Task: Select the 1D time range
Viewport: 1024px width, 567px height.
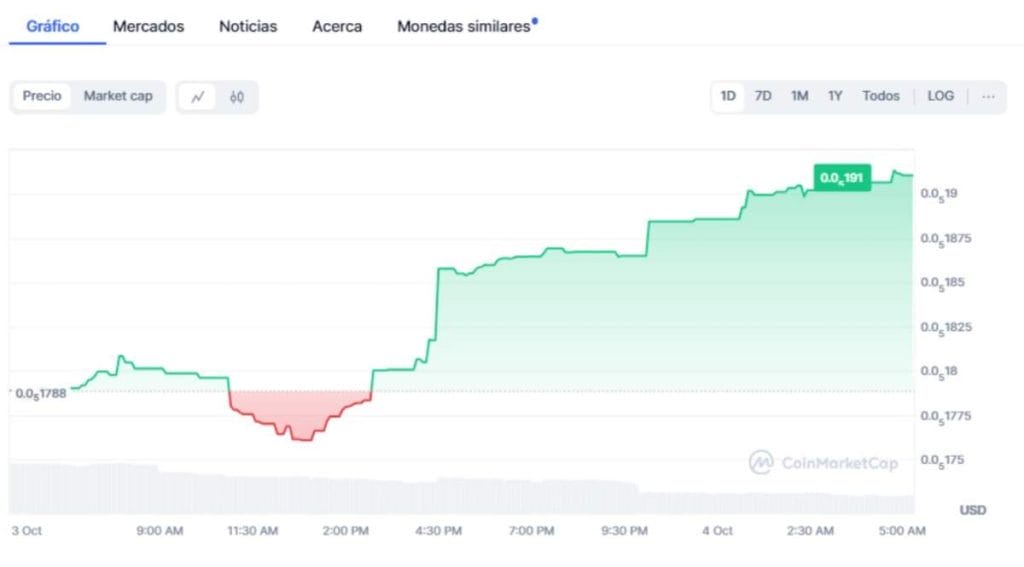Action: click(728, 96)
